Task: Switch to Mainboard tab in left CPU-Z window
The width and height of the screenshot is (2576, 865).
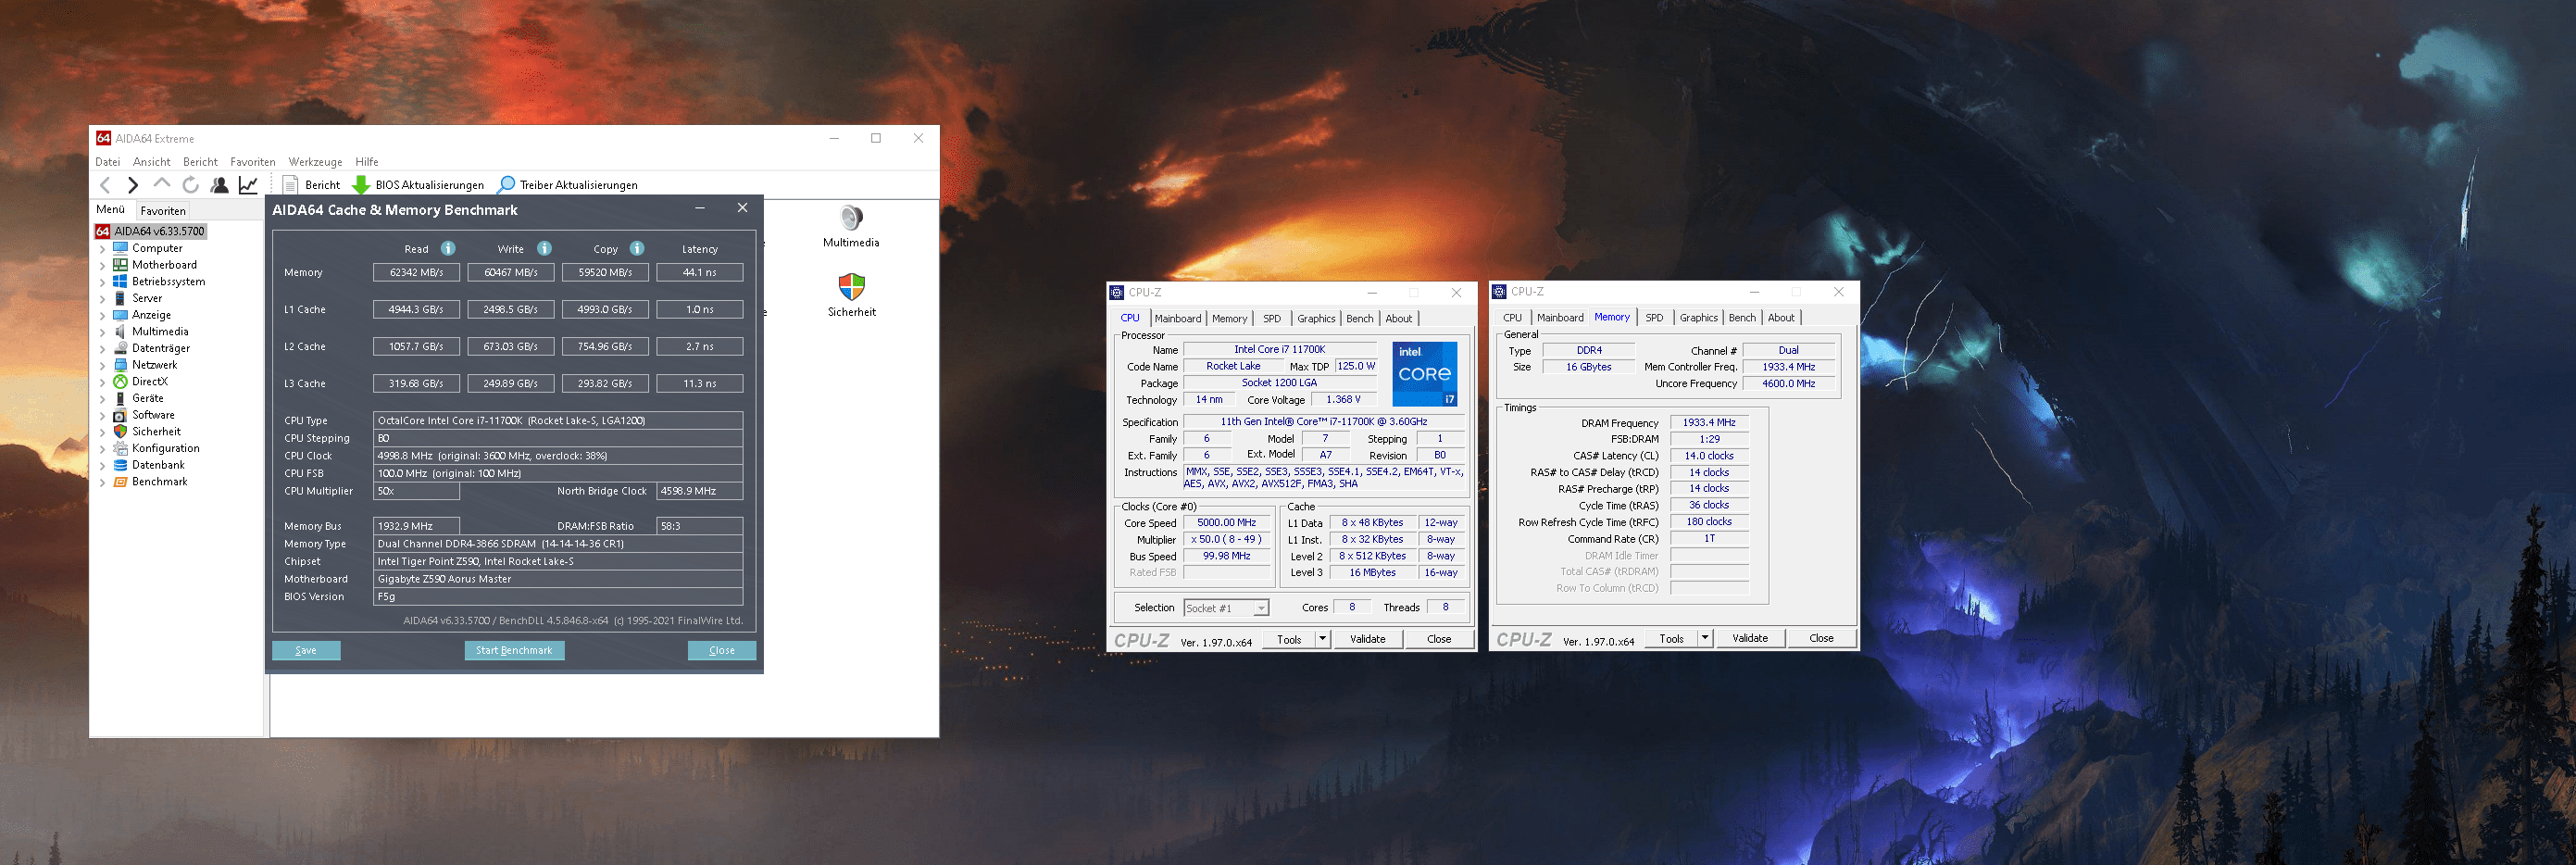Action: pos(1178,319)
